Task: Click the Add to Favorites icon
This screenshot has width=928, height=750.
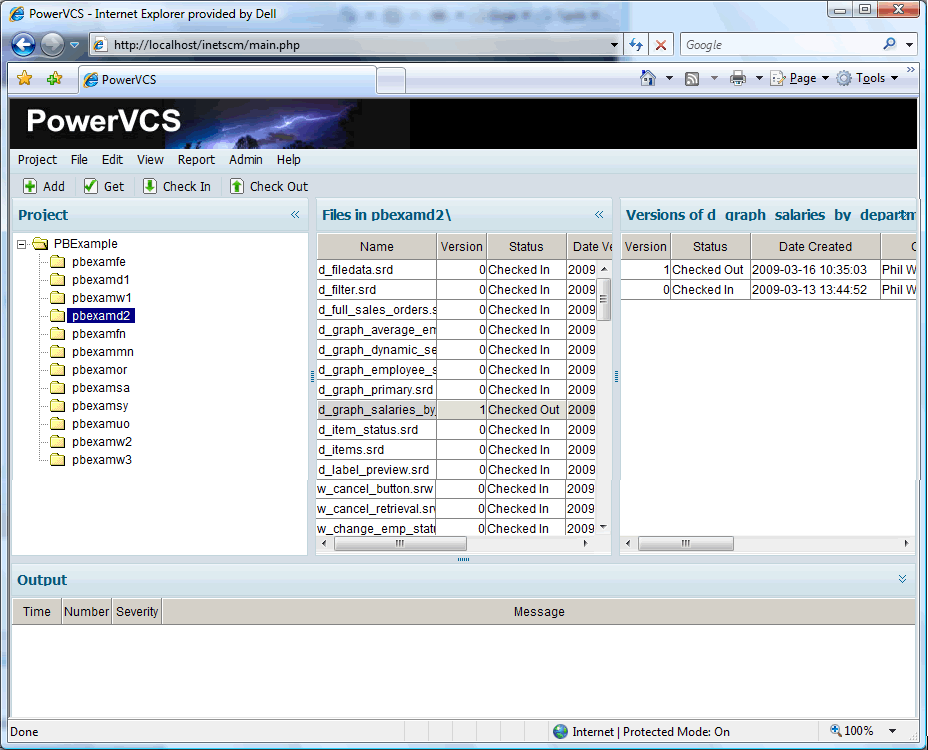Action: coord(54,78)
